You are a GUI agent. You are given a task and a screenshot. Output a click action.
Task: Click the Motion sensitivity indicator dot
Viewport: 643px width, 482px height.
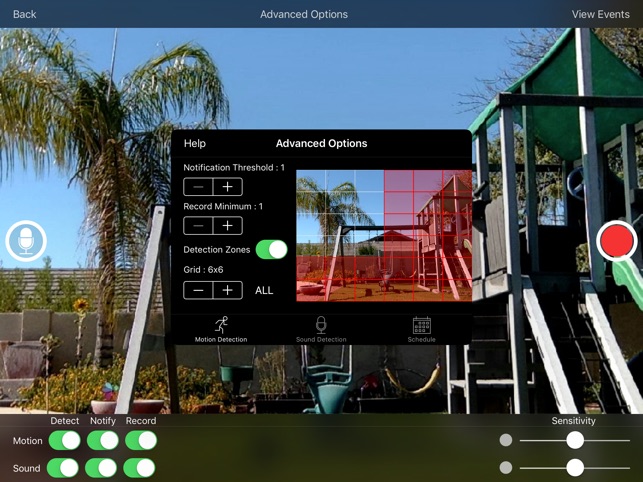click(506, 440)
